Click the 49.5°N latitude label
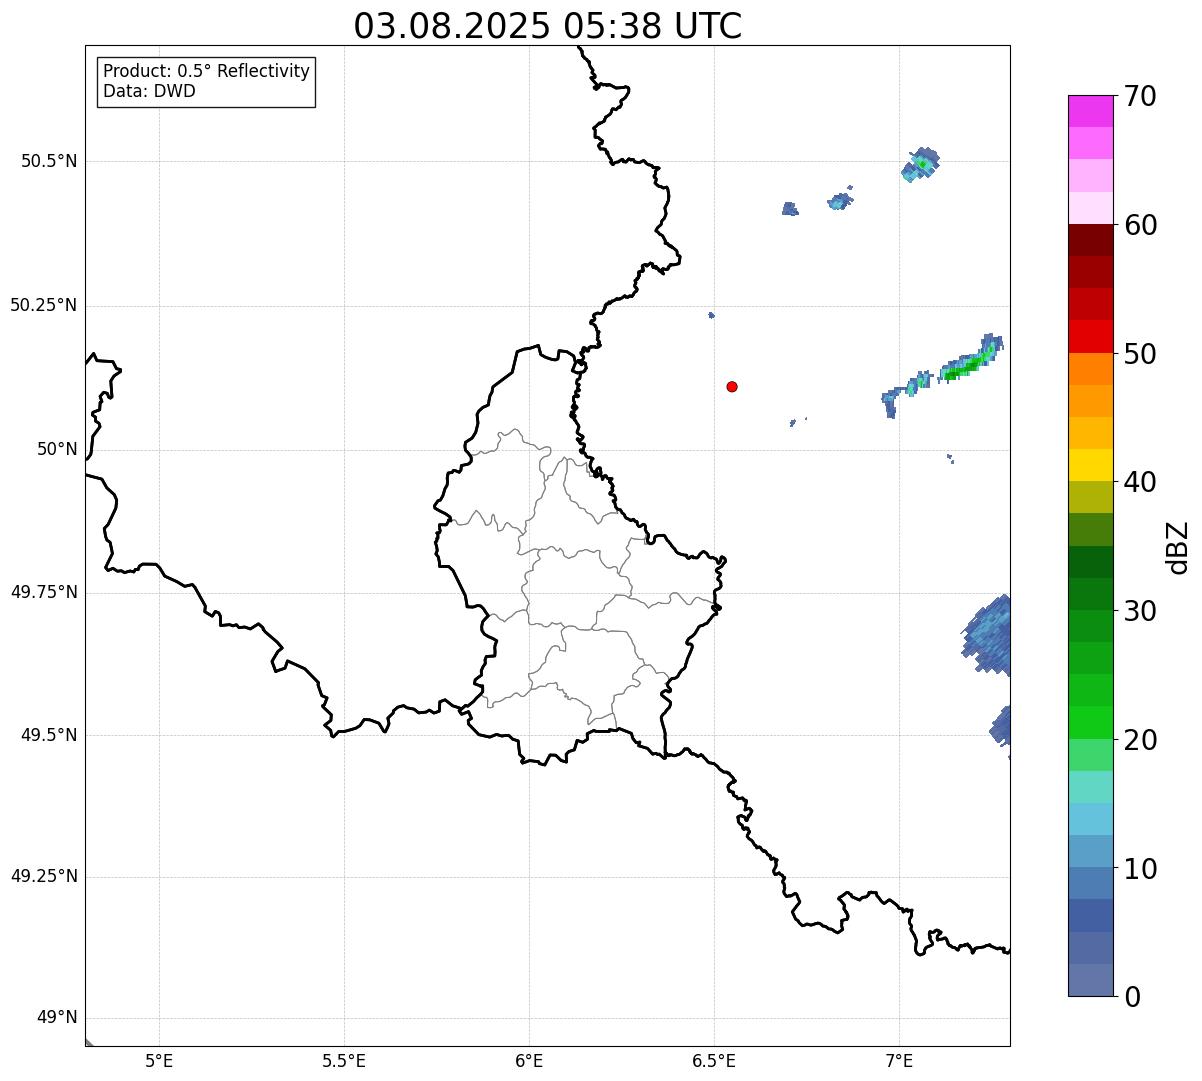The width and height of the screenshot is (1202, 1081). [x=49, y=735]
